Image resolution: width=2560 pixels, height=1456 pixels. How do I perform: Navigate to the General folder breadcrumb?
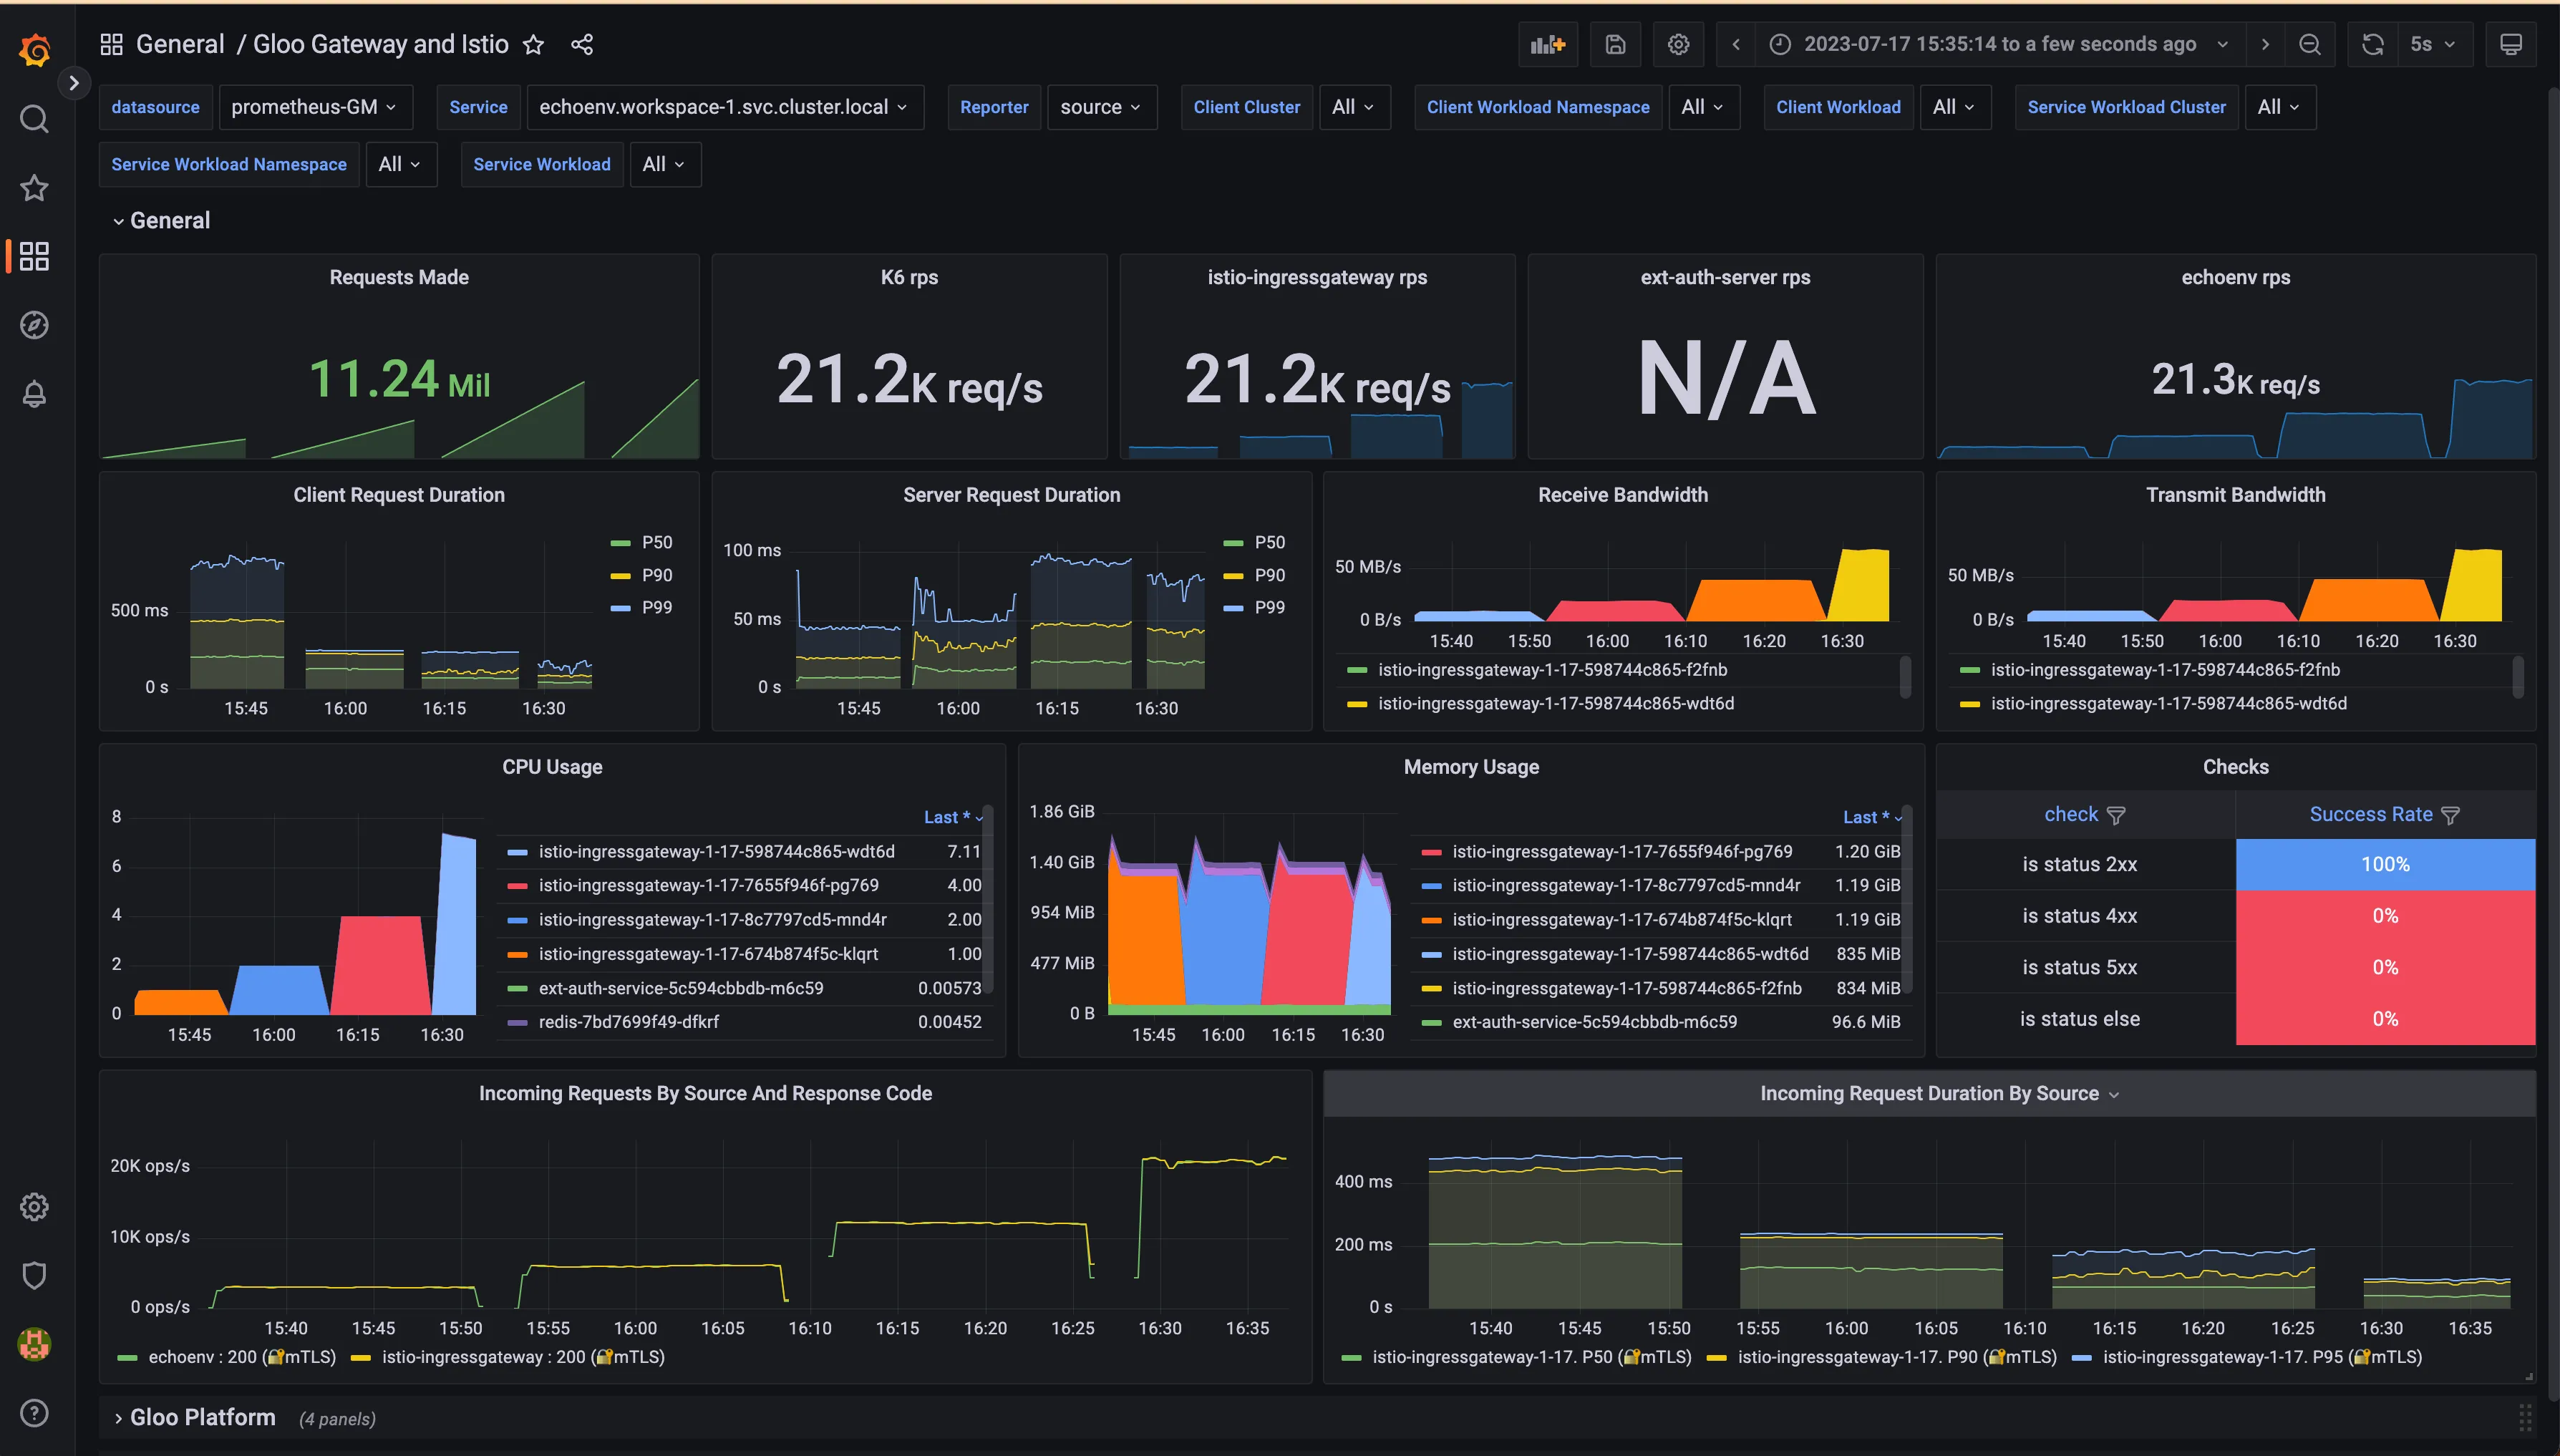(180, 44)
